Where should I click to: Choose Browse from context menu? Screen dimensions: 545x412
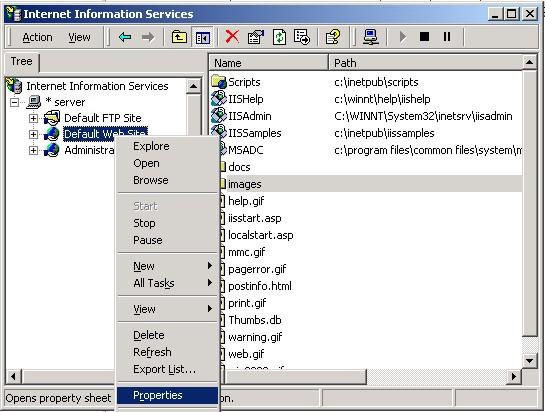[x=168, y=180]
